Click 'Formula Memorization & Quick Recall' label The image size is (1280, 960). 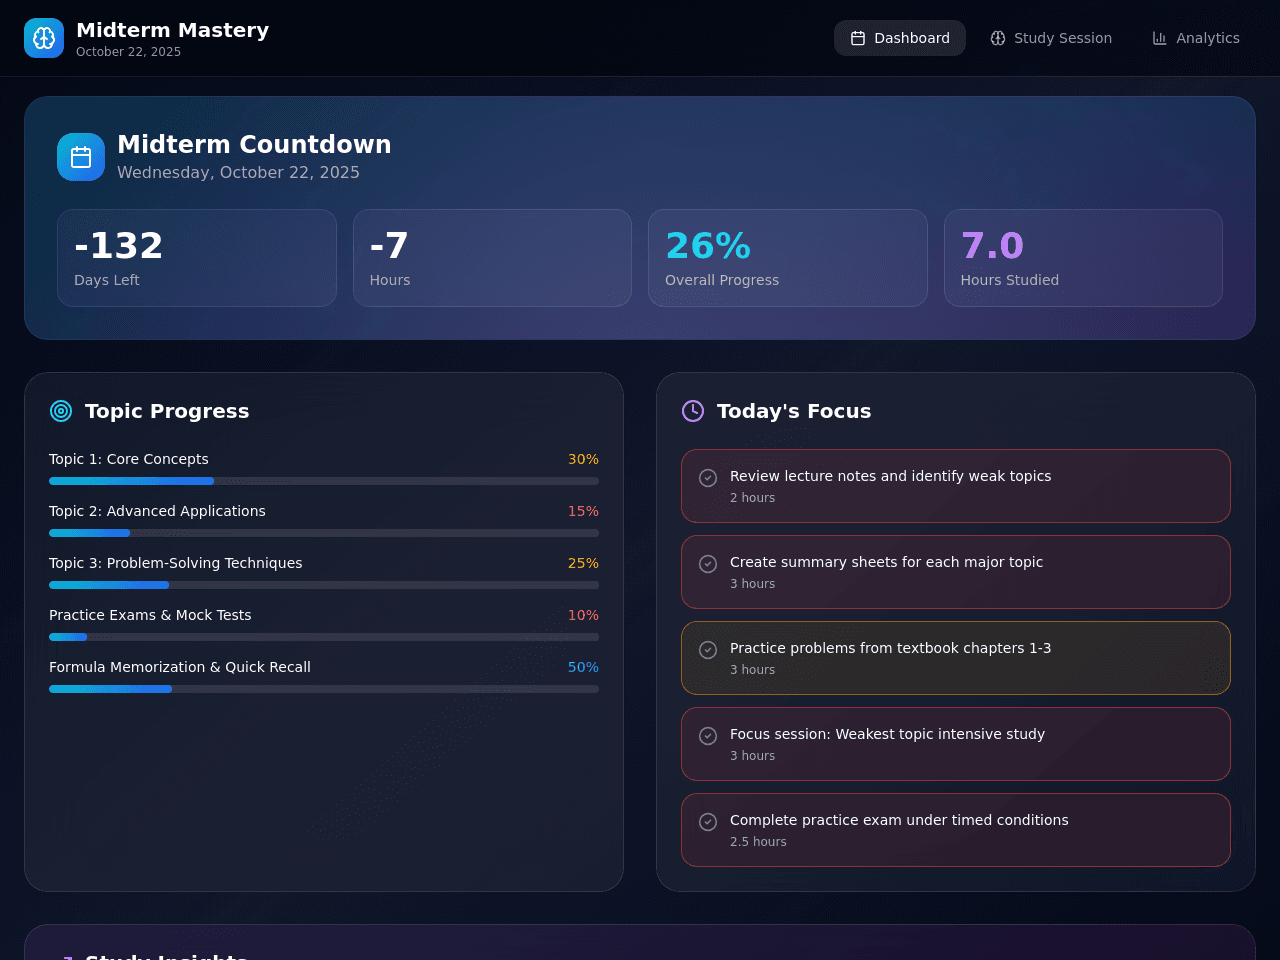coord(180,667)
